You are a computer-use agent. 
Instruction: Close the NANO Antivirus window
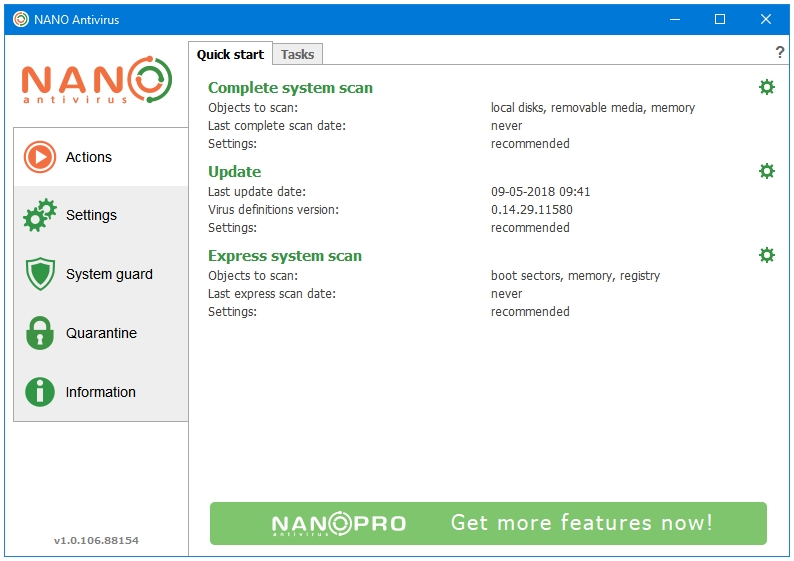[x=766, y=19]
